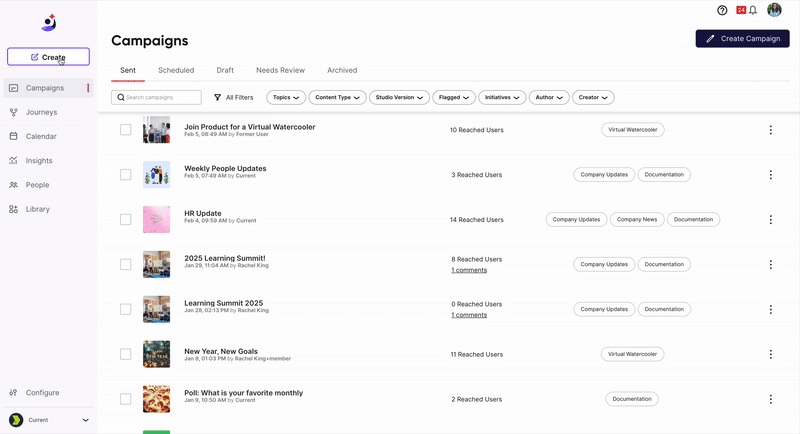This screenshot has width=800, height=434.
Task: Switch to the Archived tab
Action: click(x=342, y=70)
